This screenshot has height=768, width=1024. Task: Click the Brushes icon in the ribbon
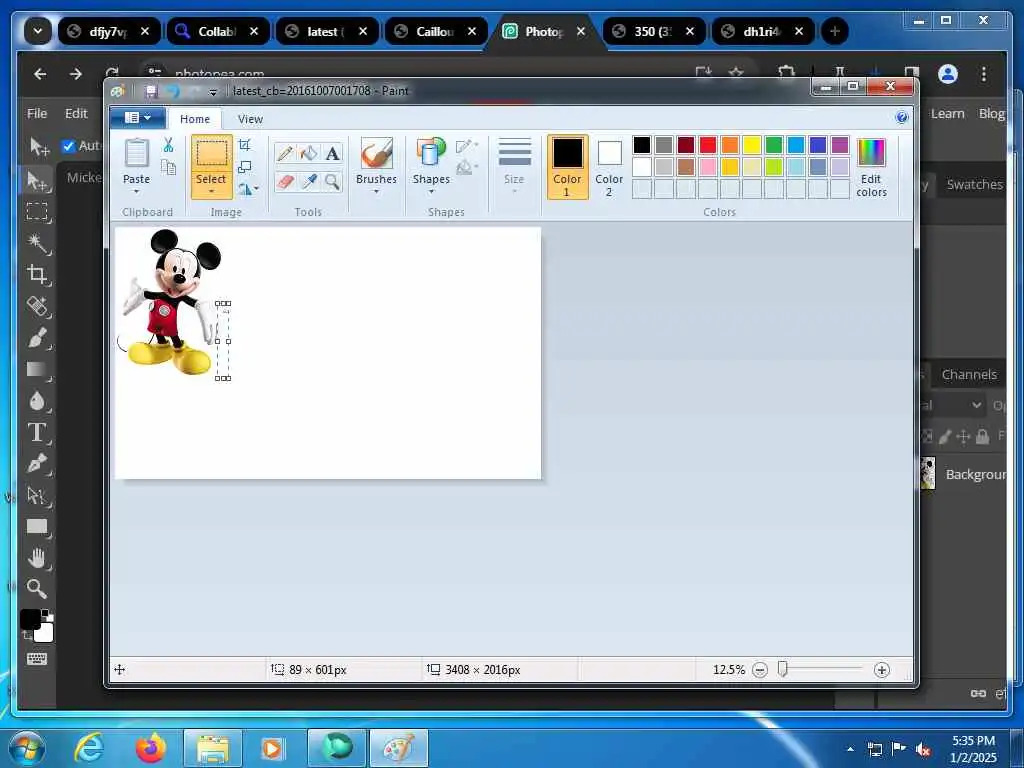pos(377,153)
